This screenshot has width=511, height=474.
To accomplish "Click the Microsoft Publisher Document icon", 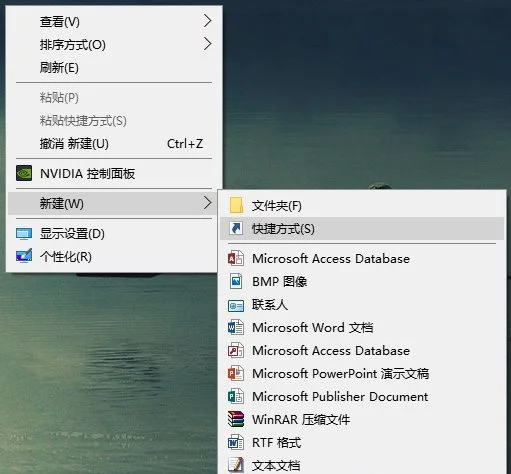I will point(236,396).
